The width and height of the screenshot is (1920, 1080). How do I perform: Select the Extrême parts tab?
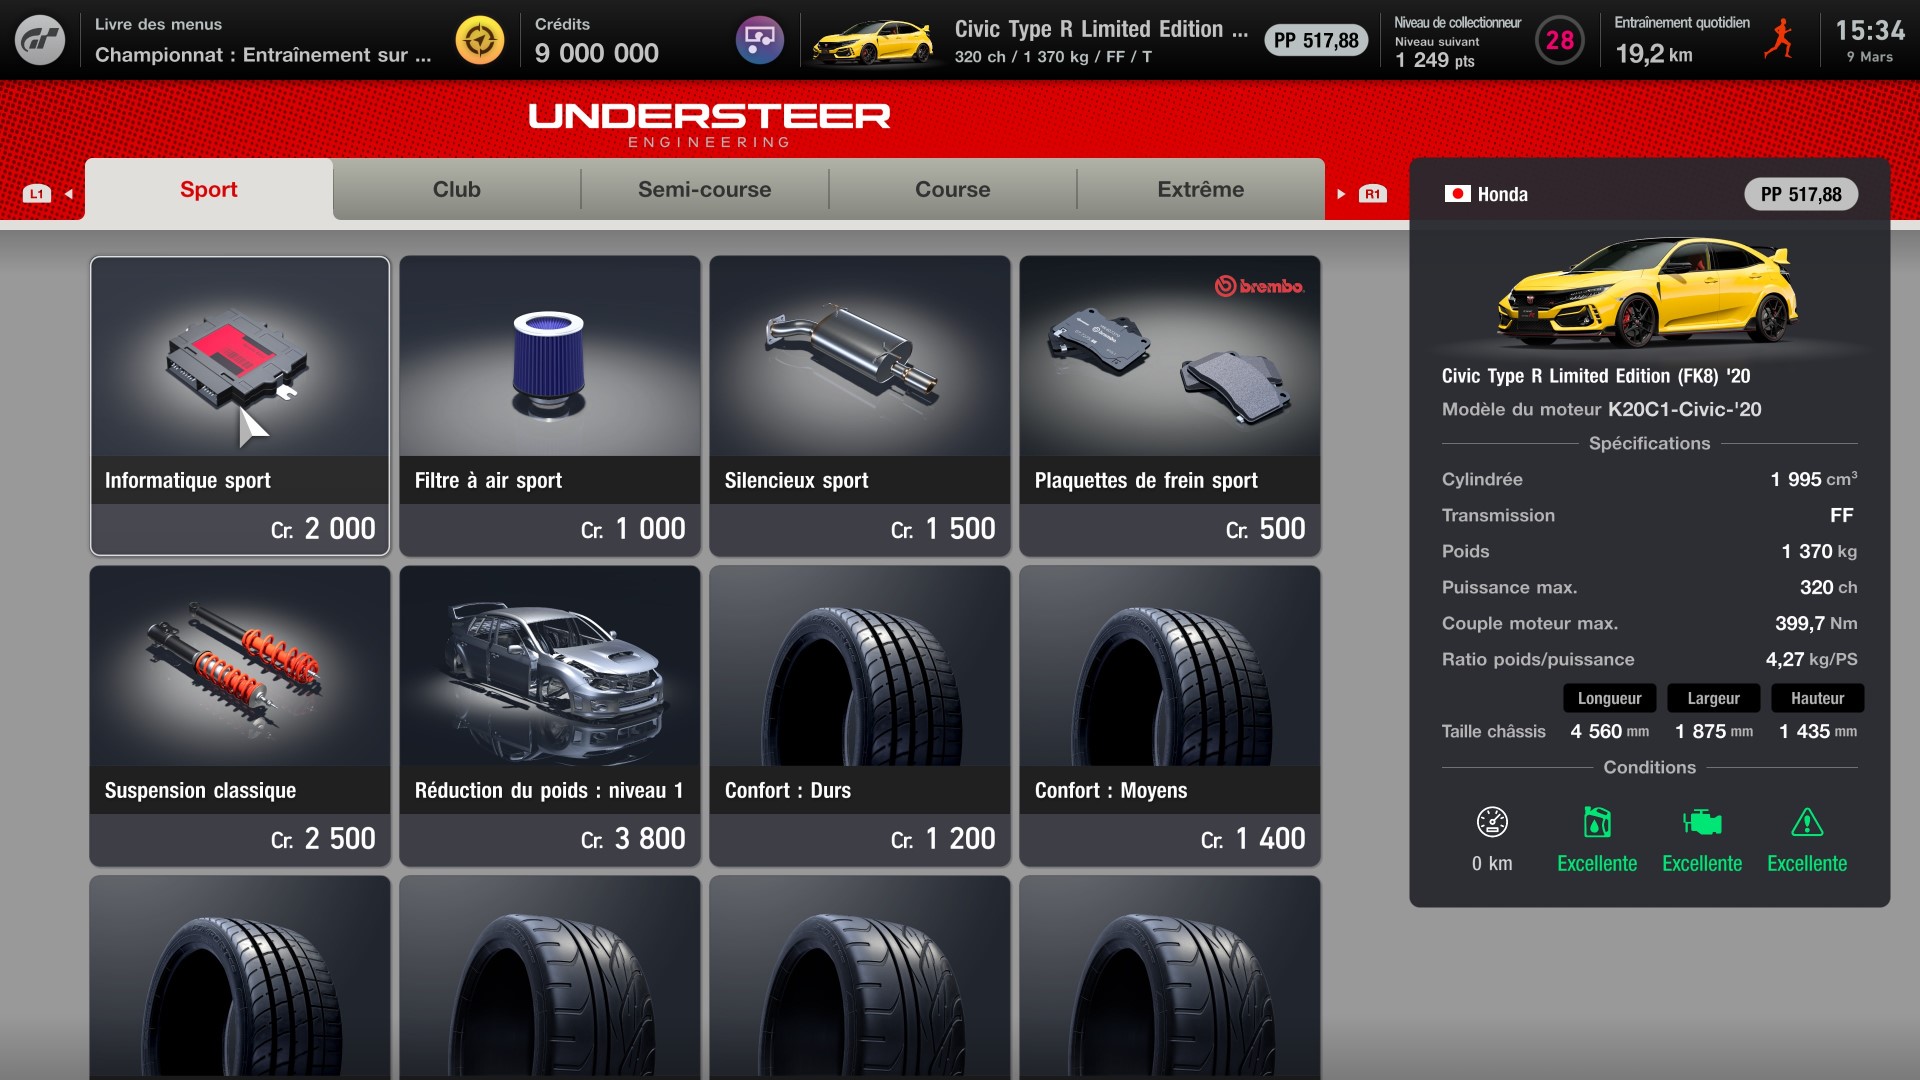pos(1201,189)
